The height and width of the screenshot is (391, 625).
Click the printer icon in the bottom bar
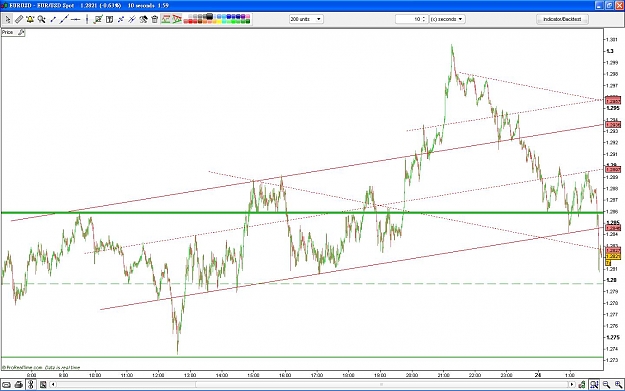(18, 385)
